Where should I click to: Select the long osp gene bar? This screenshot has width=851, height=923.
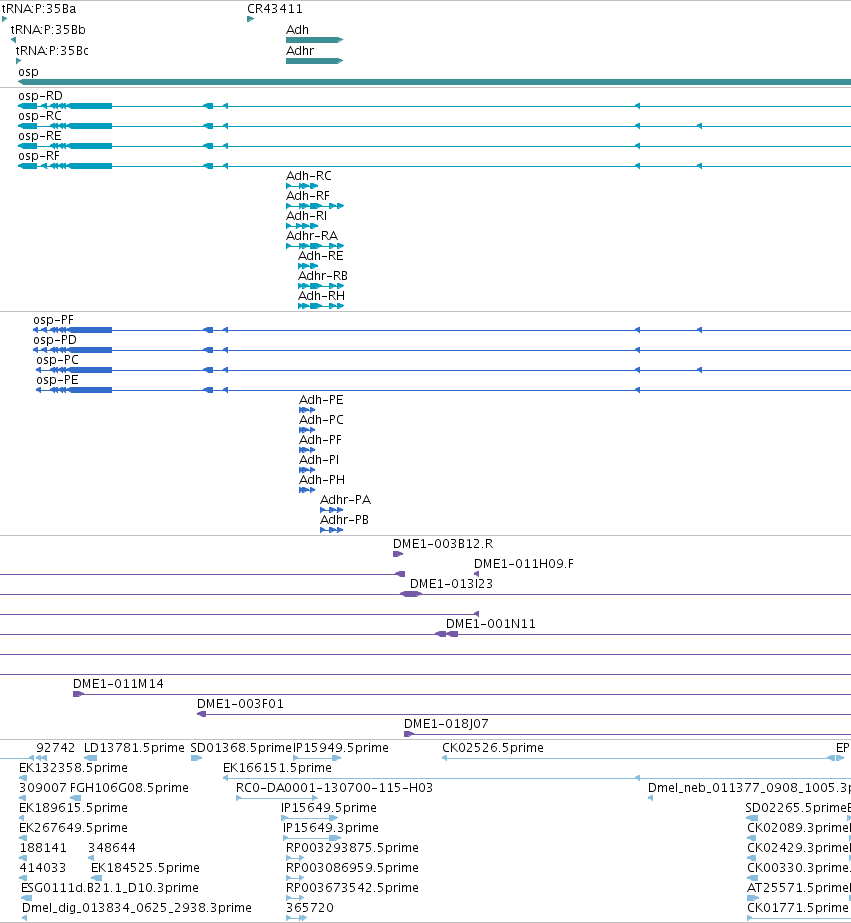click(434, 82)
